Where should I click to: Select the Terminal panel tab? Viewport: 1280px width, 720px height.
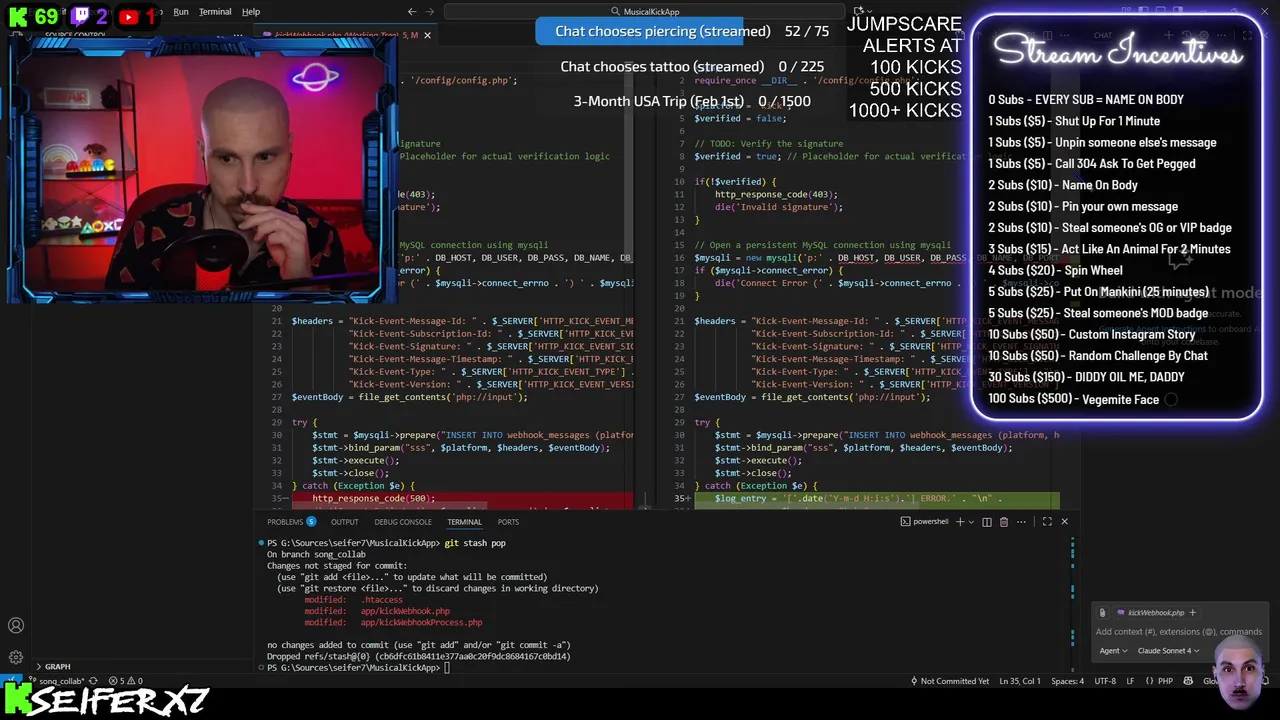[x=464, y=522]
